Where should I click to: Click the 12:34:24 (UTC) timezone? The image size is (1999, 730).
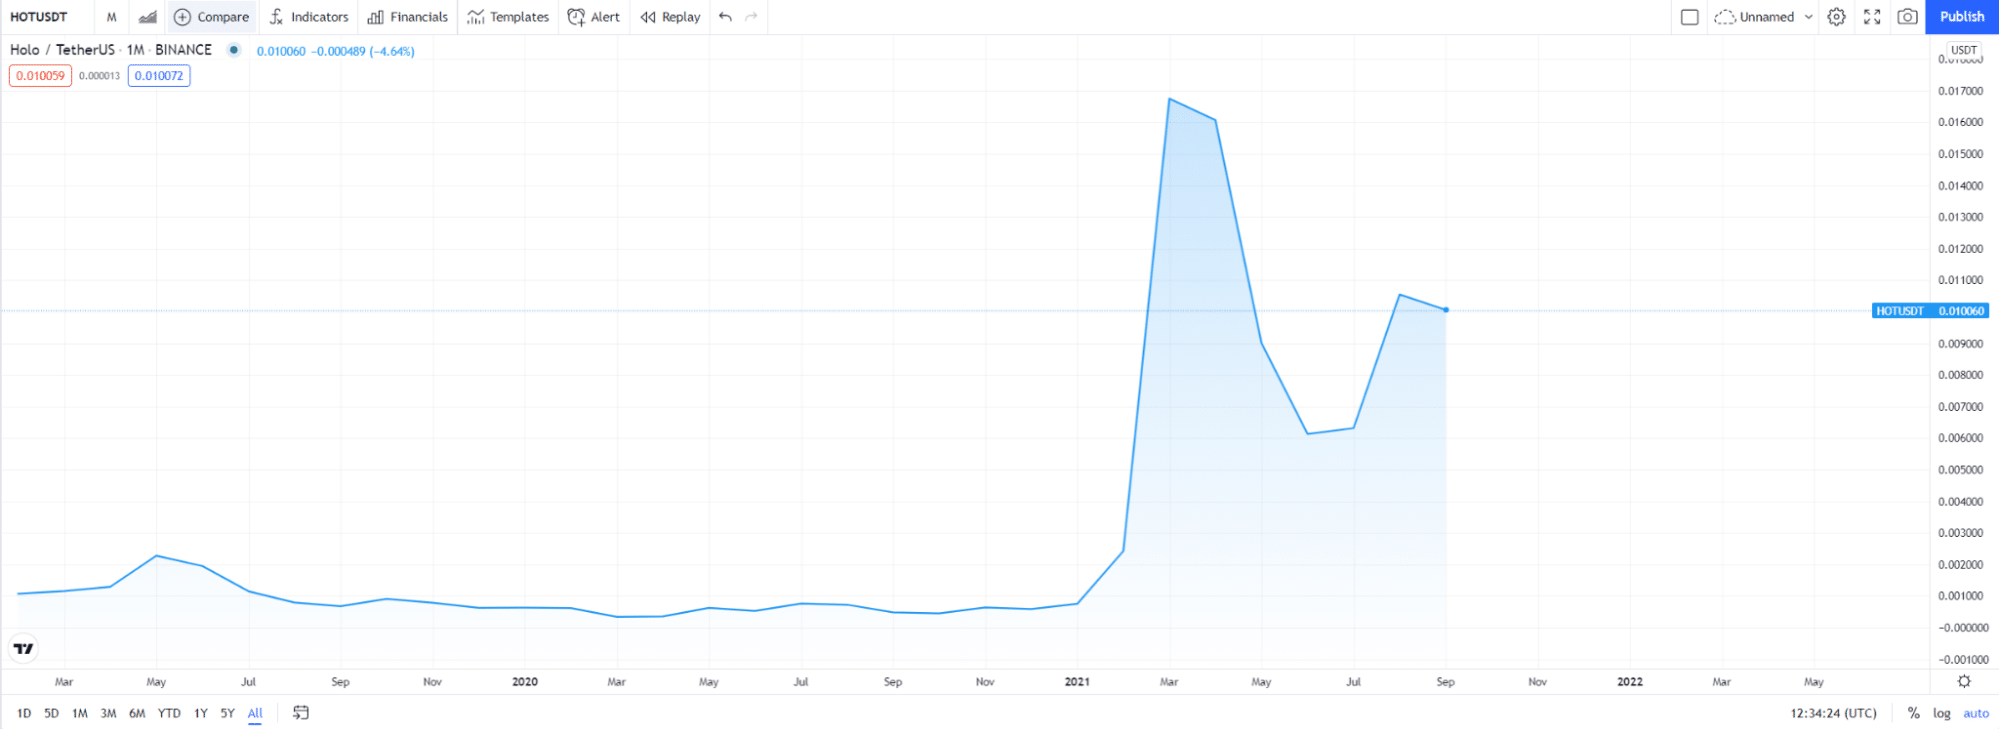pos(1834,713)
